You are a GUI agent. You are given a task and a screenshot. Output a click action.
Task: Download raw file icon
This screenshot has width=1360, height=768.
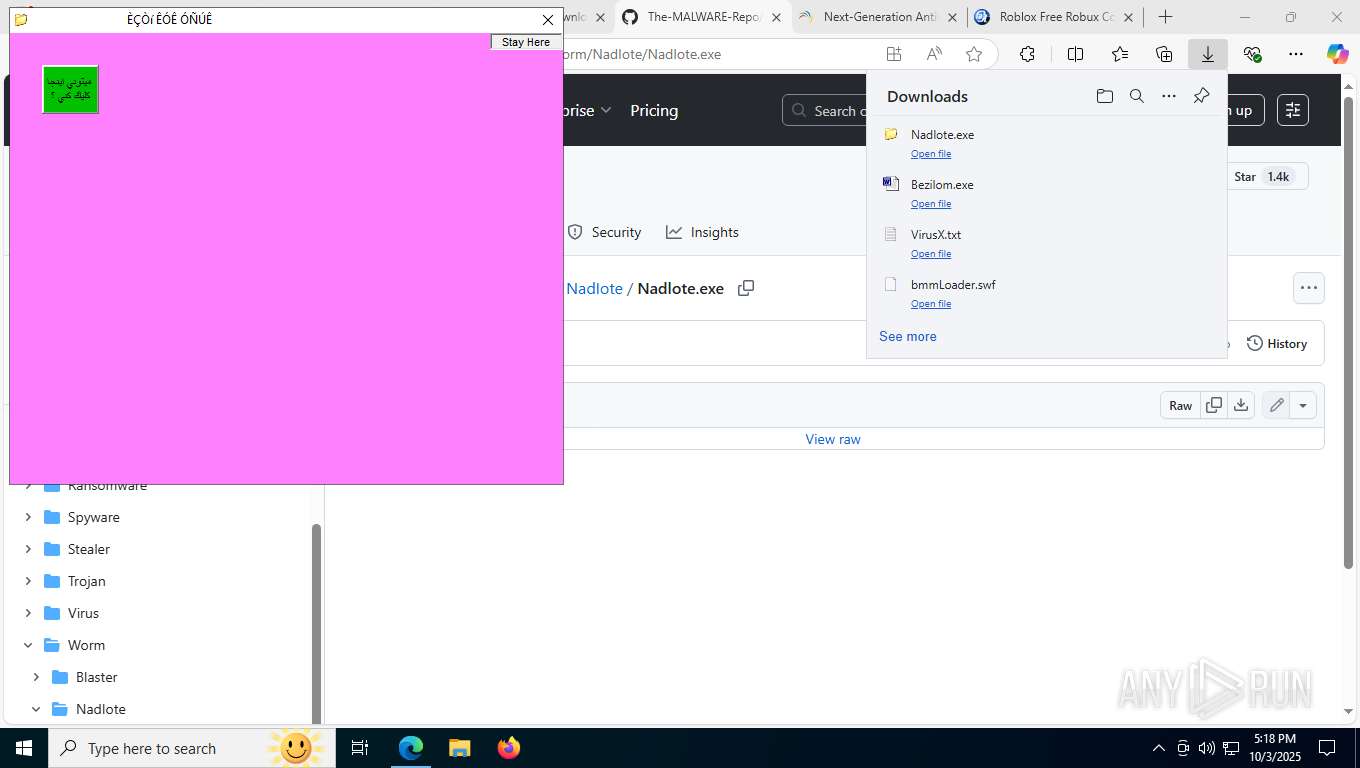coord(1241,405)
